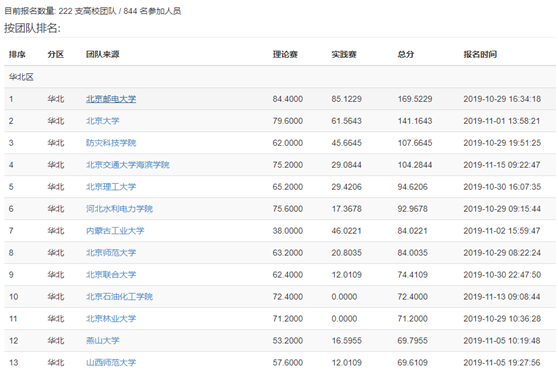Viewport: 558px width, 371px height.
Task: Click timestamp 2019-10-29 19:51:25
Action: pyautogui.click(x=502, y=143)
